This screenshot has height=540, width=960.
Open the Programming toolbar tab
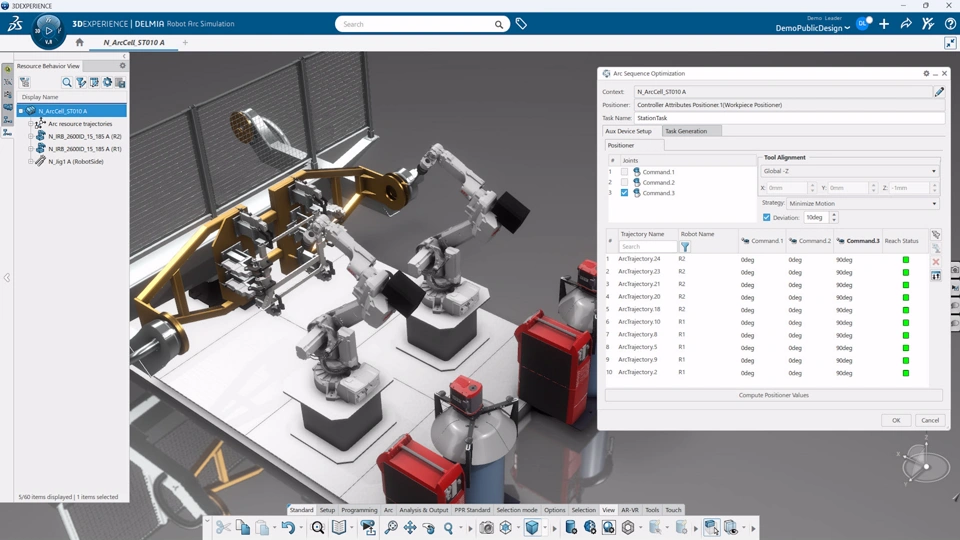point(359,510)
